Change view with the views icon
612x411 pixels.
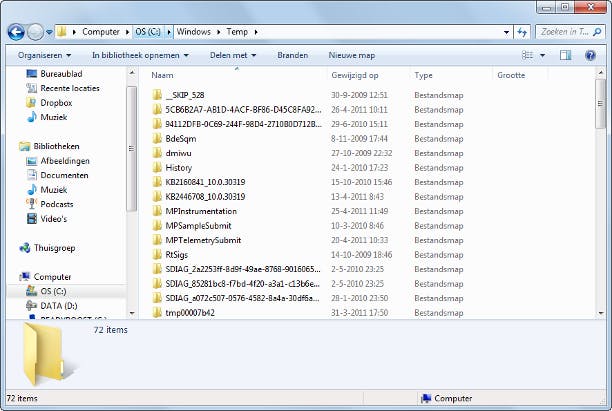[527, 55]
